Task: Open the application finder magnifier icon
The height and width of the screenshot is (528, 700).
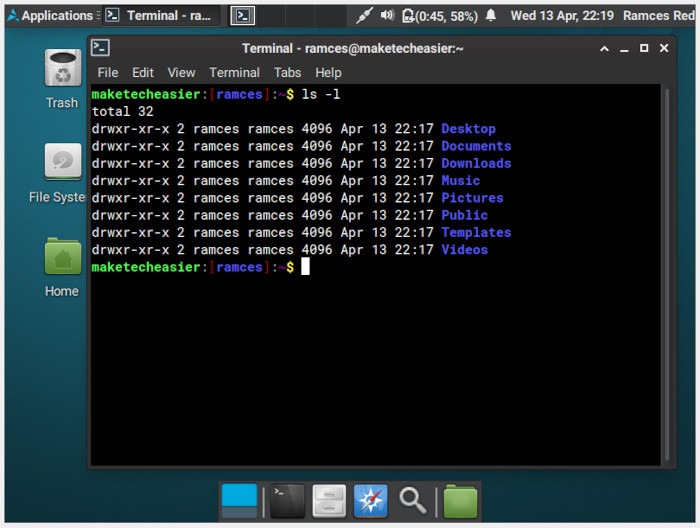Action: (412, 500)
